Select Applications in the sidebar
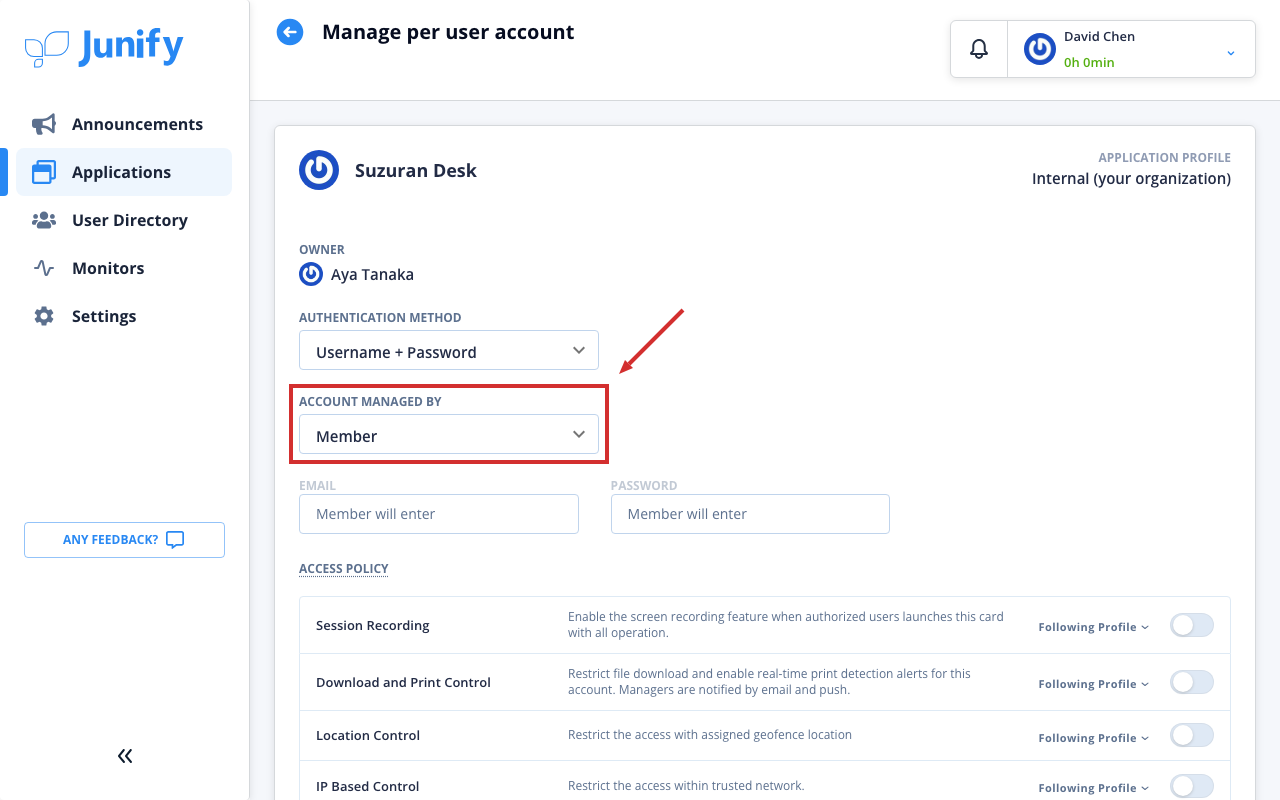 point(124,172)
